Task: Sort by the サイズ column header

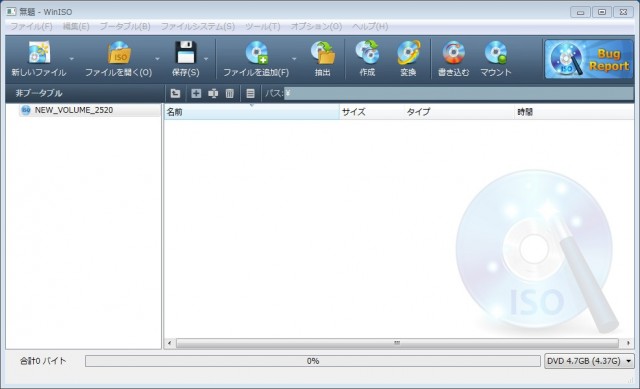Action: coord(371,112)
